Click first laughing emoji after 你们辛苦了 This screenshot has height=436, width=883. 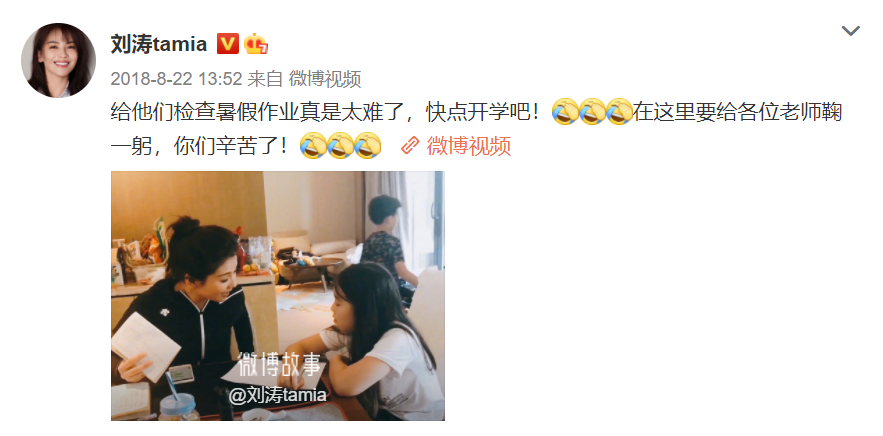click(x=313, y=145)
